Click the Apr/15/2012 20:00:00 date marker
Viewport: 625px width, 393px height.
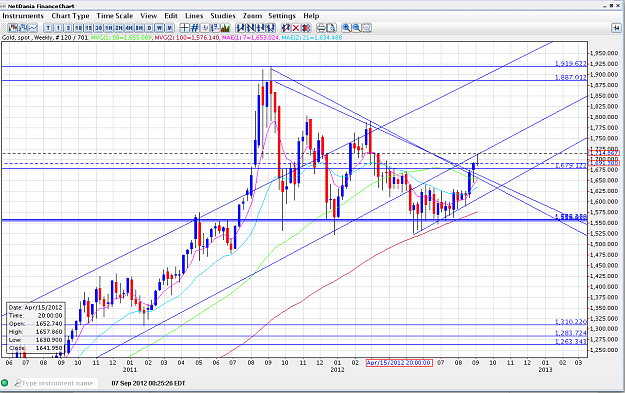coord(399,363)
